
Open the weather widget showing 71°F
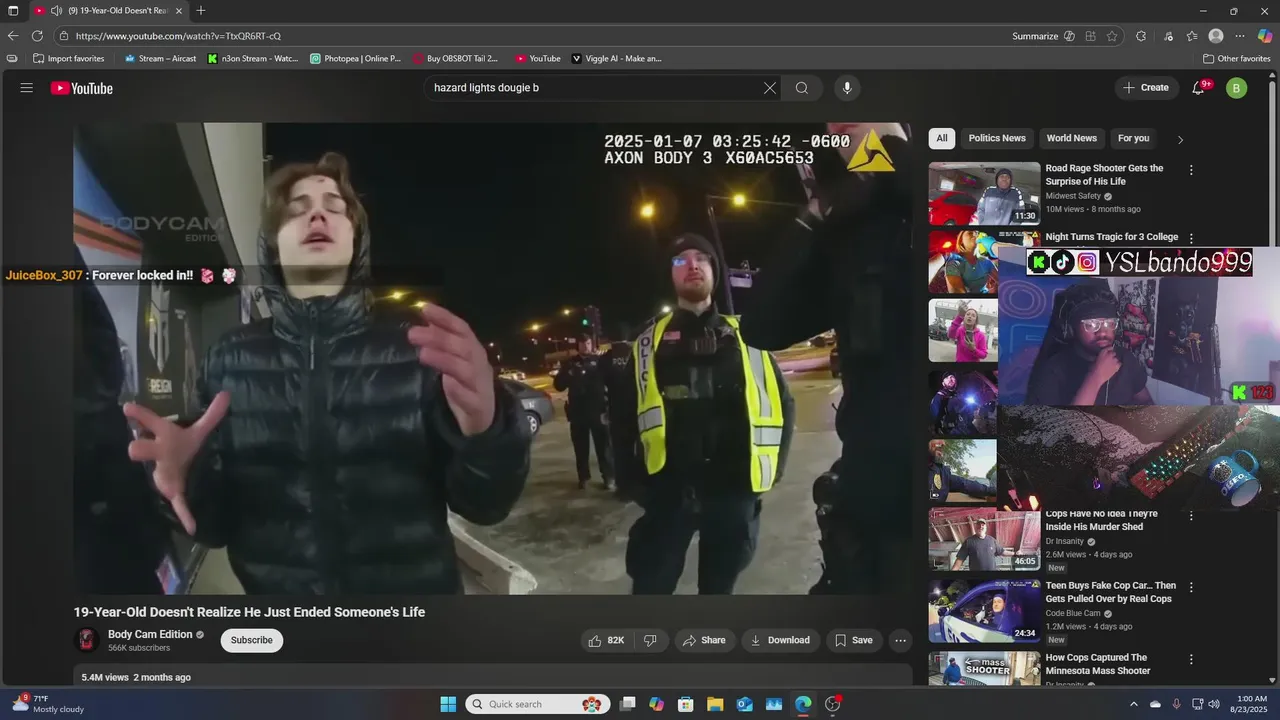pyautogui.click(x=48, y=704)
